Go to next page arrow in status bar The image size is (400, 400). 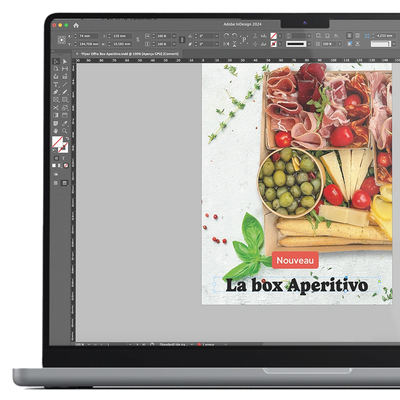click(137, 344)
